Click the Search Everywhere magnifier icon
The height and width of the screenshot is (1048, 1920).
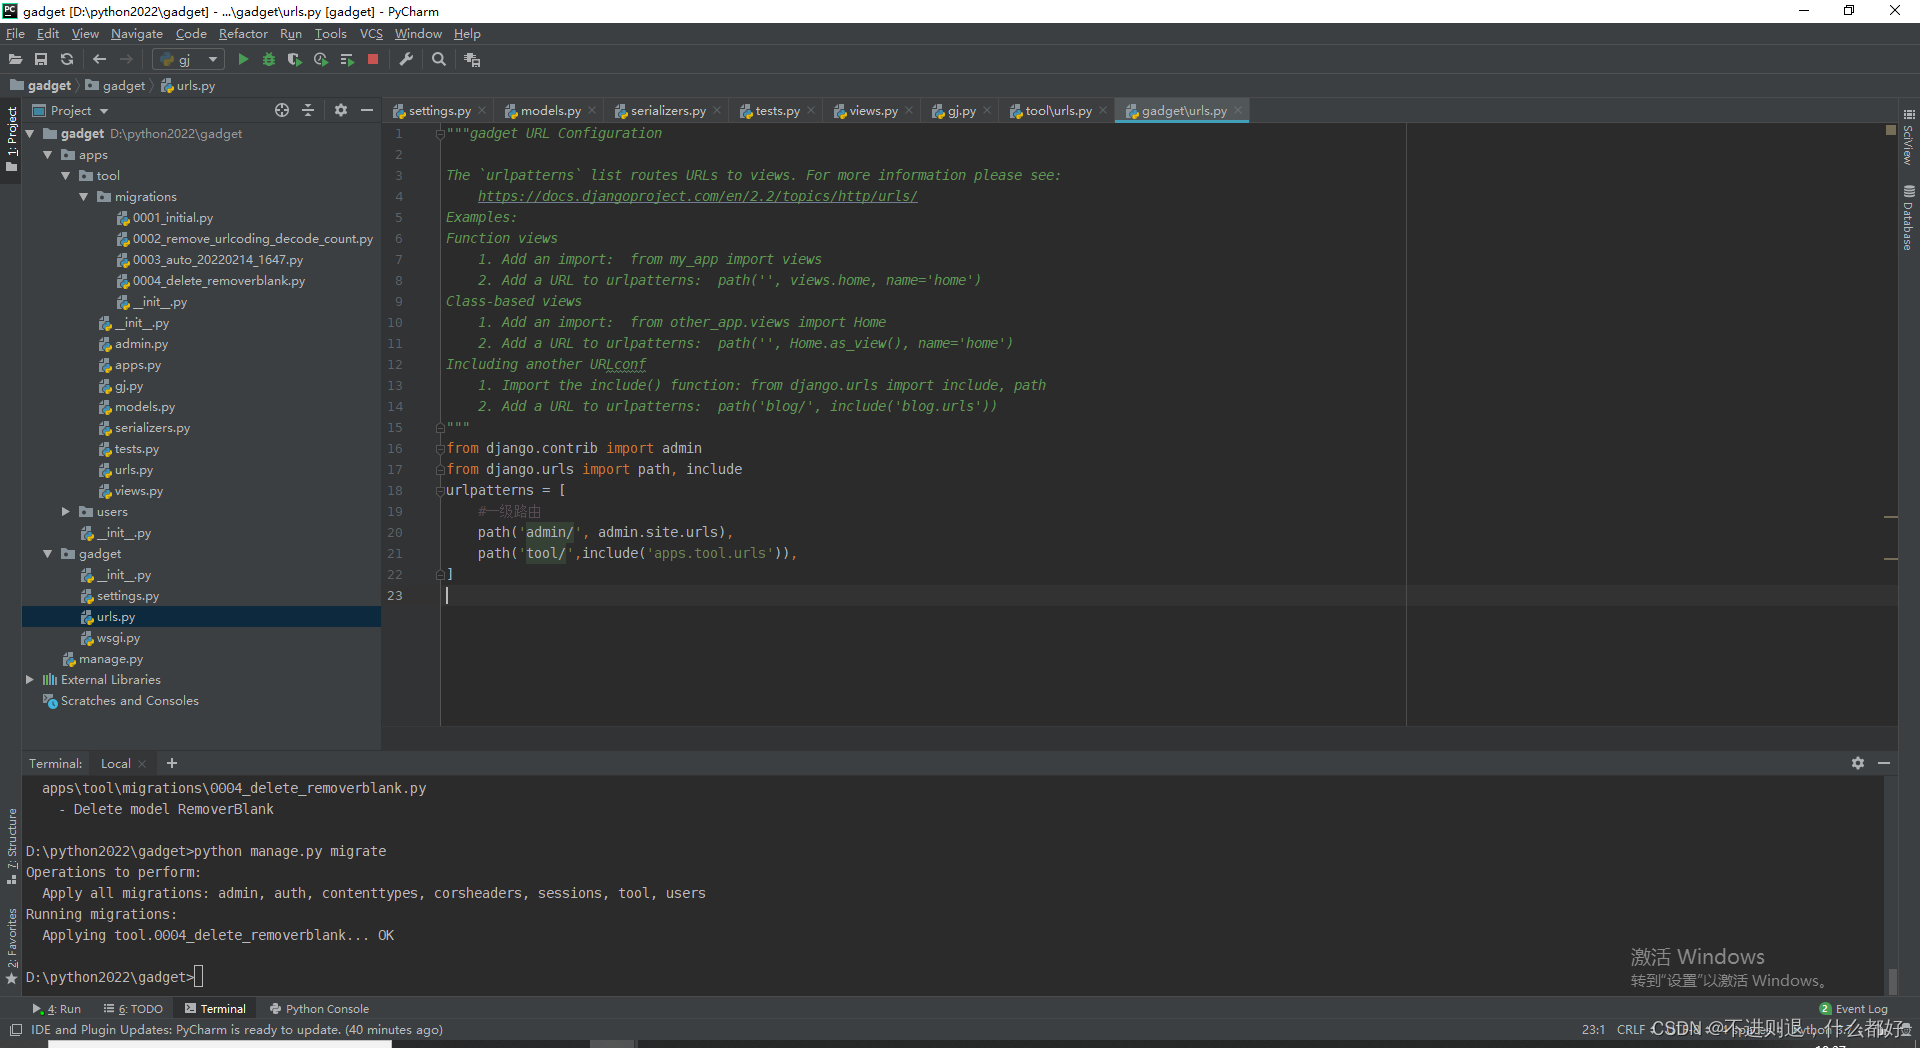point(439,60)
